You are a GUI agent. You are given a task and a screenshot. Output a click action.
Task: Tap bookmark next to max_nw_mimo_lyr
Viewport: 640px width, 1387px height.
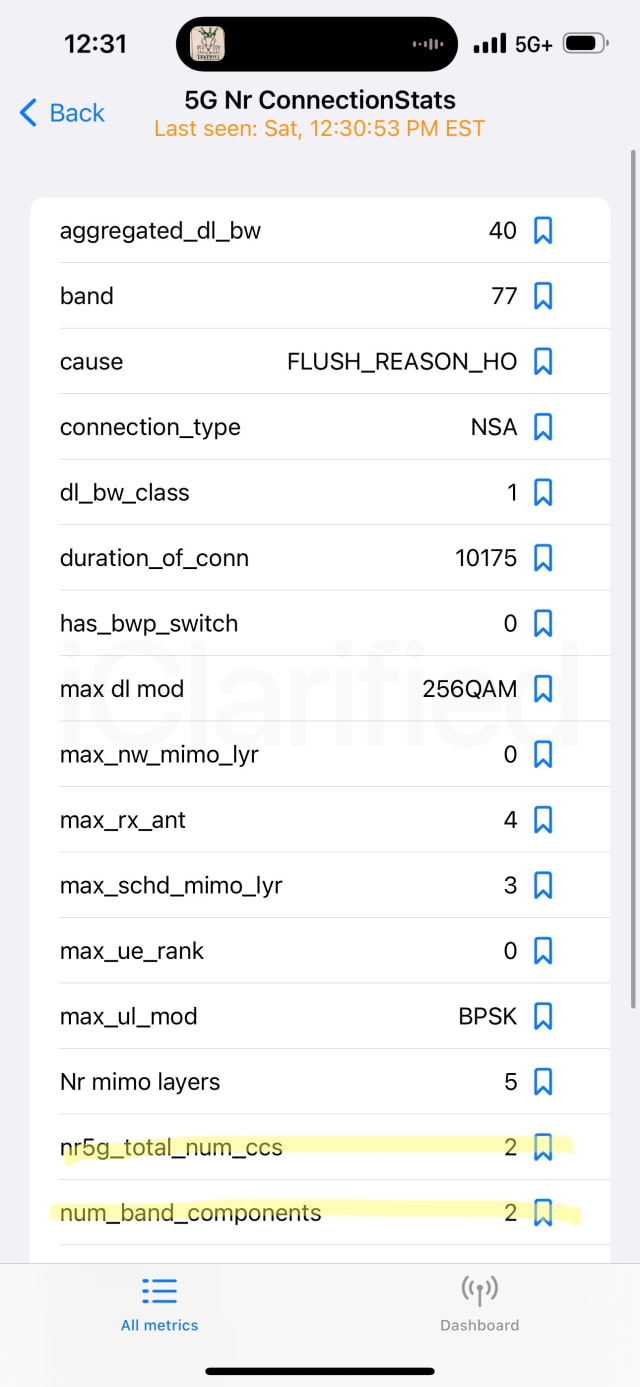coord(543,754)
